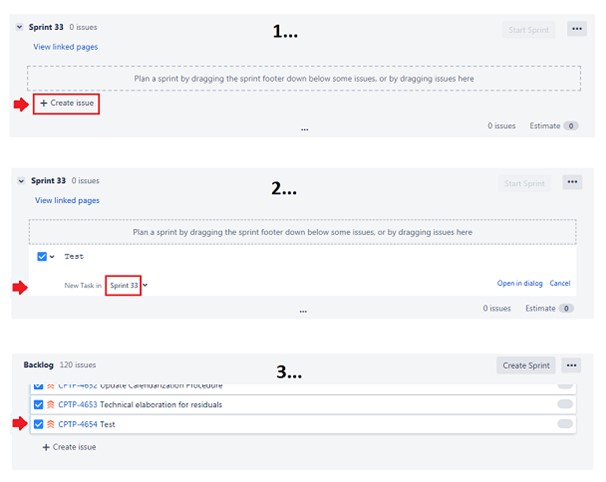Click the sprint footer drag handle in first panel

[305, 130]
